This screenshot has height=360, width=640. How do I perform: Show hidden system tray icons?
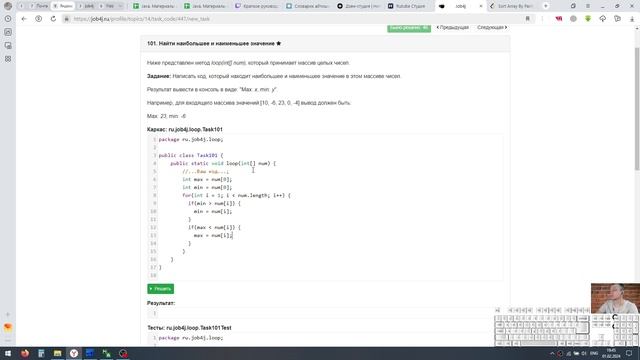point(552,353)
